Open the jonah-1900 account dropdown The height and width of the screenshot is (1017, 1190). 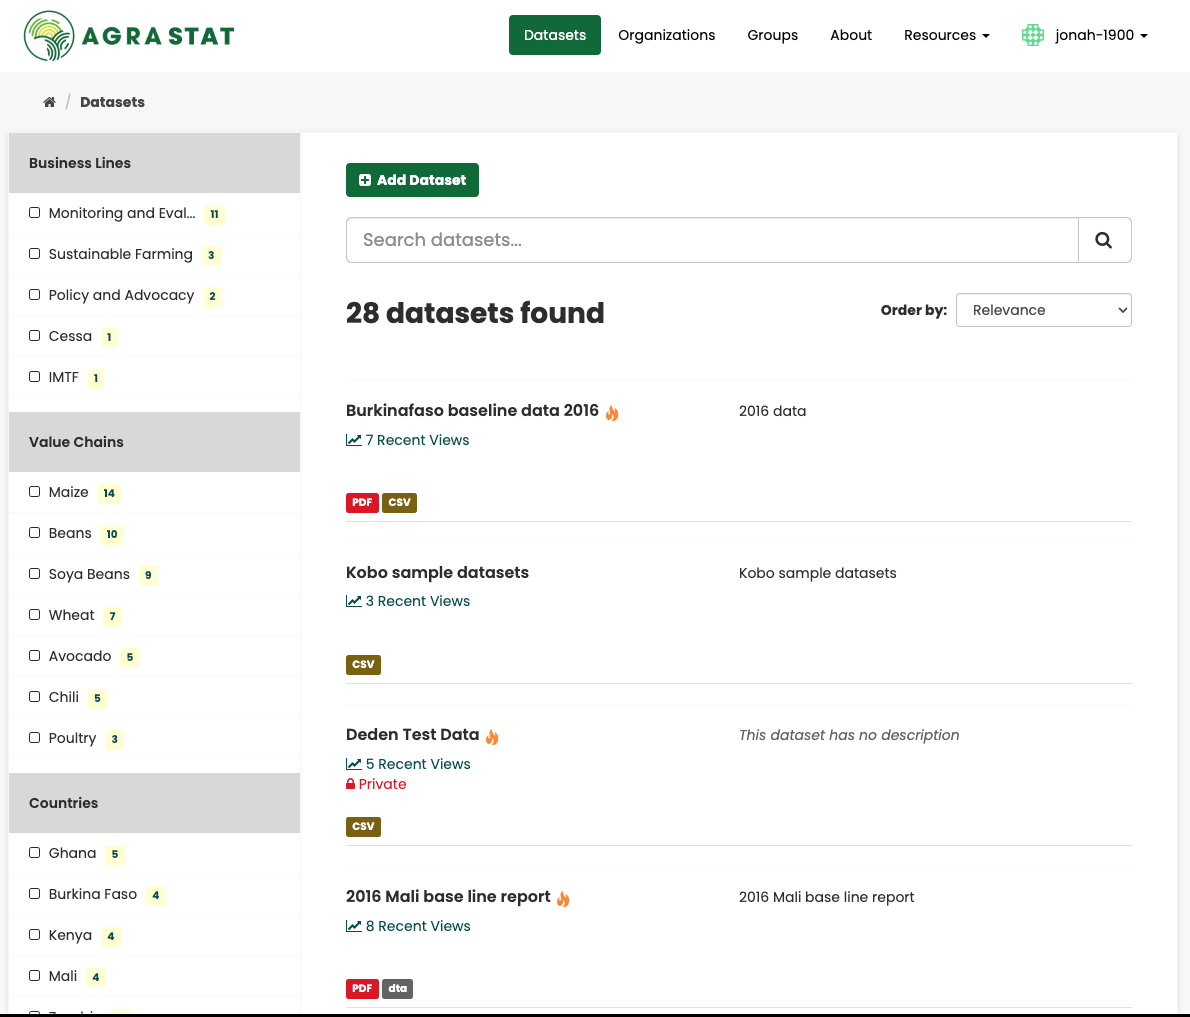[x=1100, y=35]
